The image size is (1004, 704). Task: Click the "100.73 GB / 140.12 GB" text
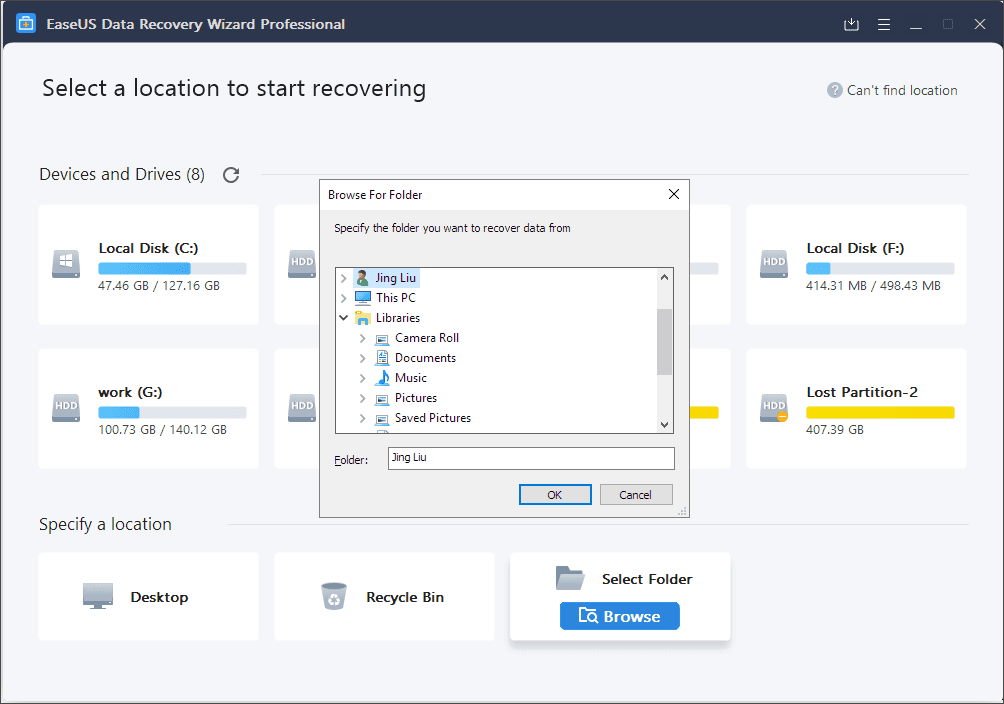coord(163,430)
